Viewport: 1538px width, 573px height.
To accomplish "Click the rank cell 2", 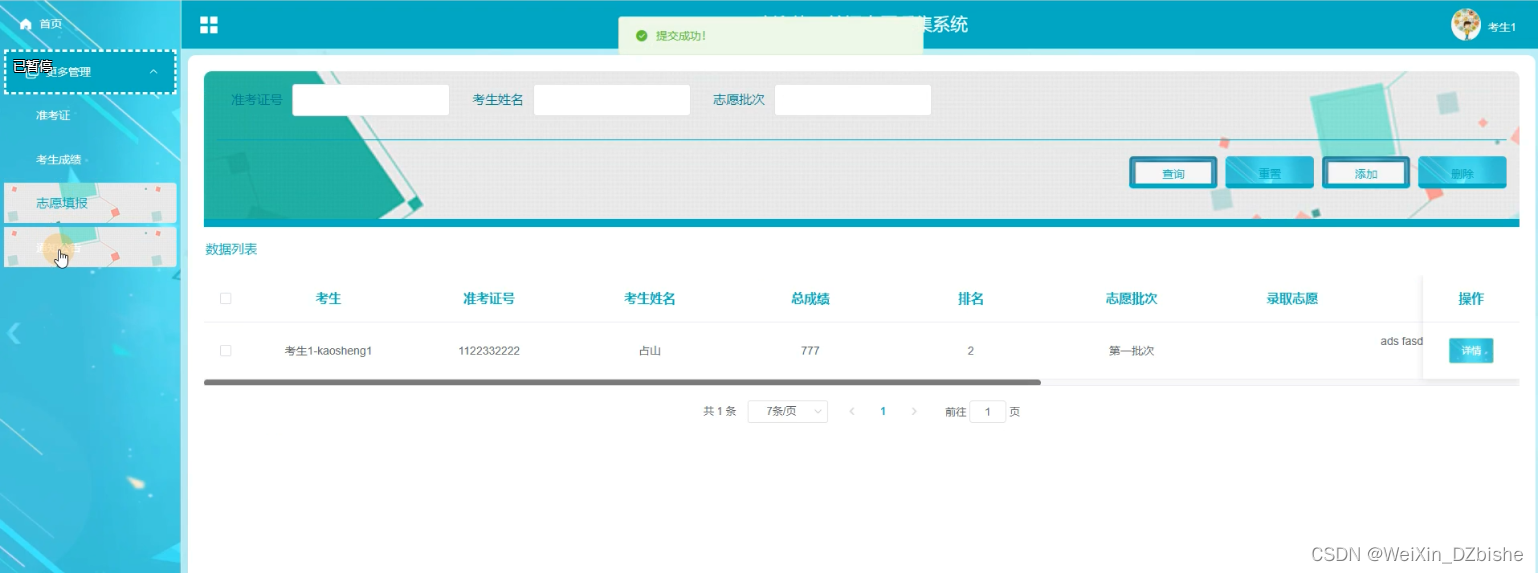I will [x=971, y=351].
